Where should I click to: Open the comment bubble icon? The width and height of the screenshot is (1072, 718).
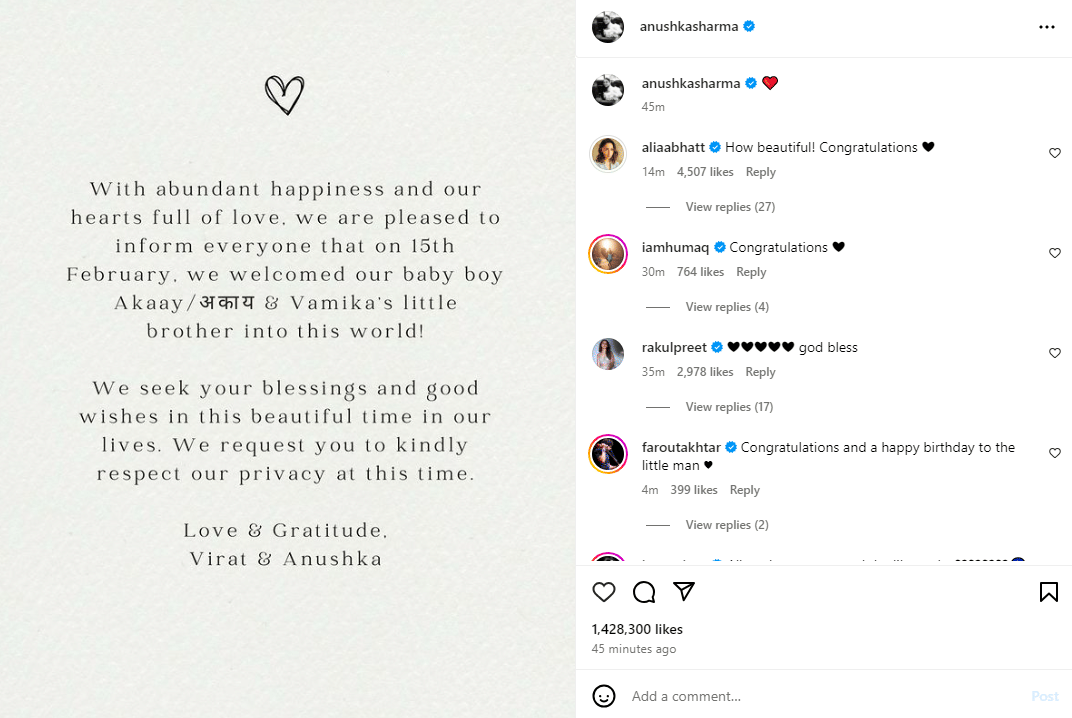click(x=644, y=592)
